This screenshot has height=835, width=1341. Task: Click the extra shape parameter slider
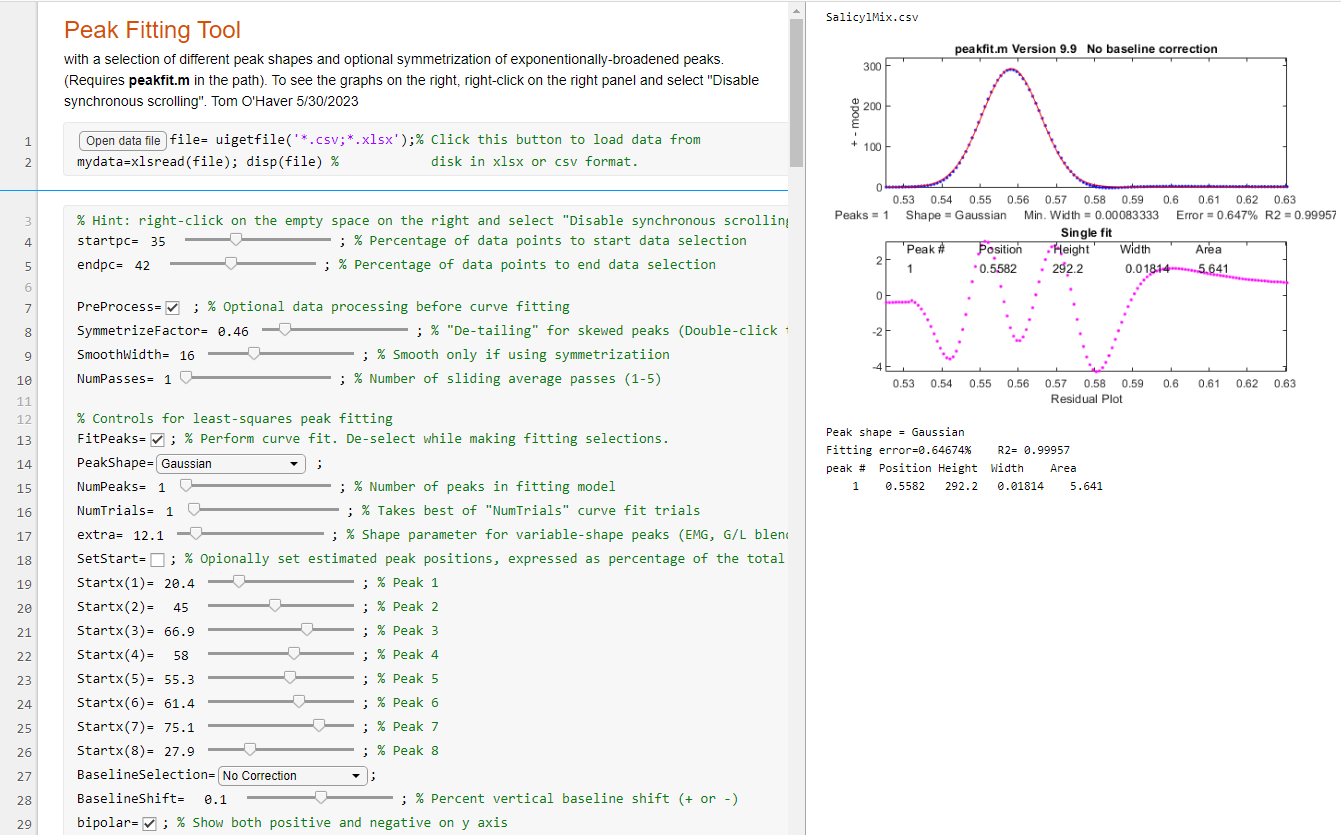point(196,535)
